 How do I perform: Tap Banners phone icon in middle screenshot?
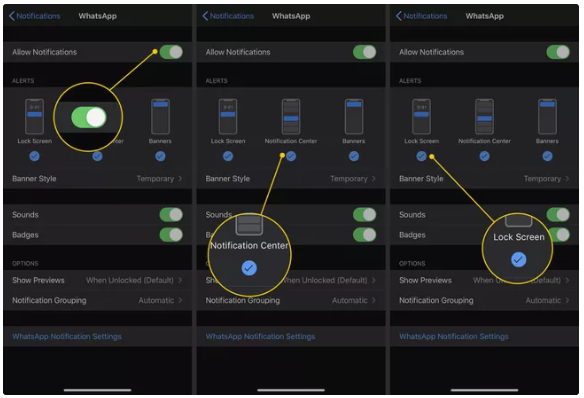pos(354,117)
